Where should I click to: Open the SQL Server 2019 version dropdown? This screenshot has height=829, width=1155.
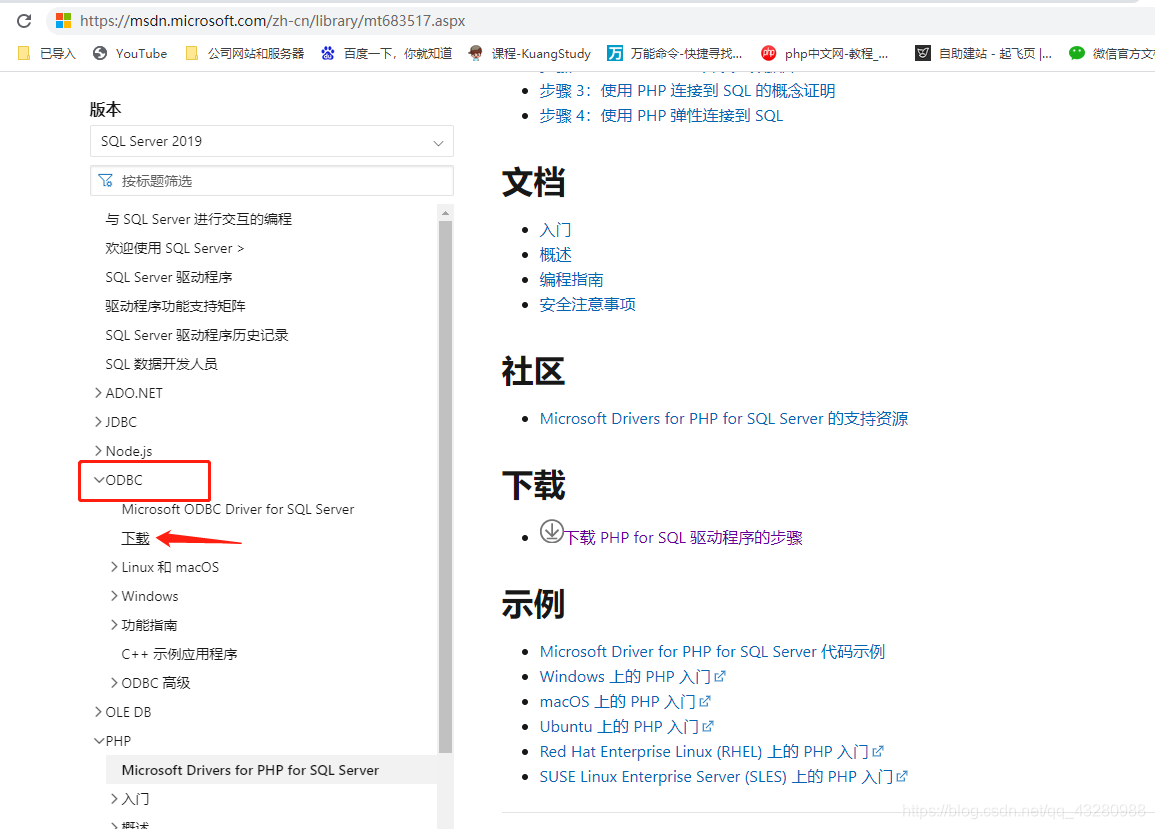click(272, 141)
